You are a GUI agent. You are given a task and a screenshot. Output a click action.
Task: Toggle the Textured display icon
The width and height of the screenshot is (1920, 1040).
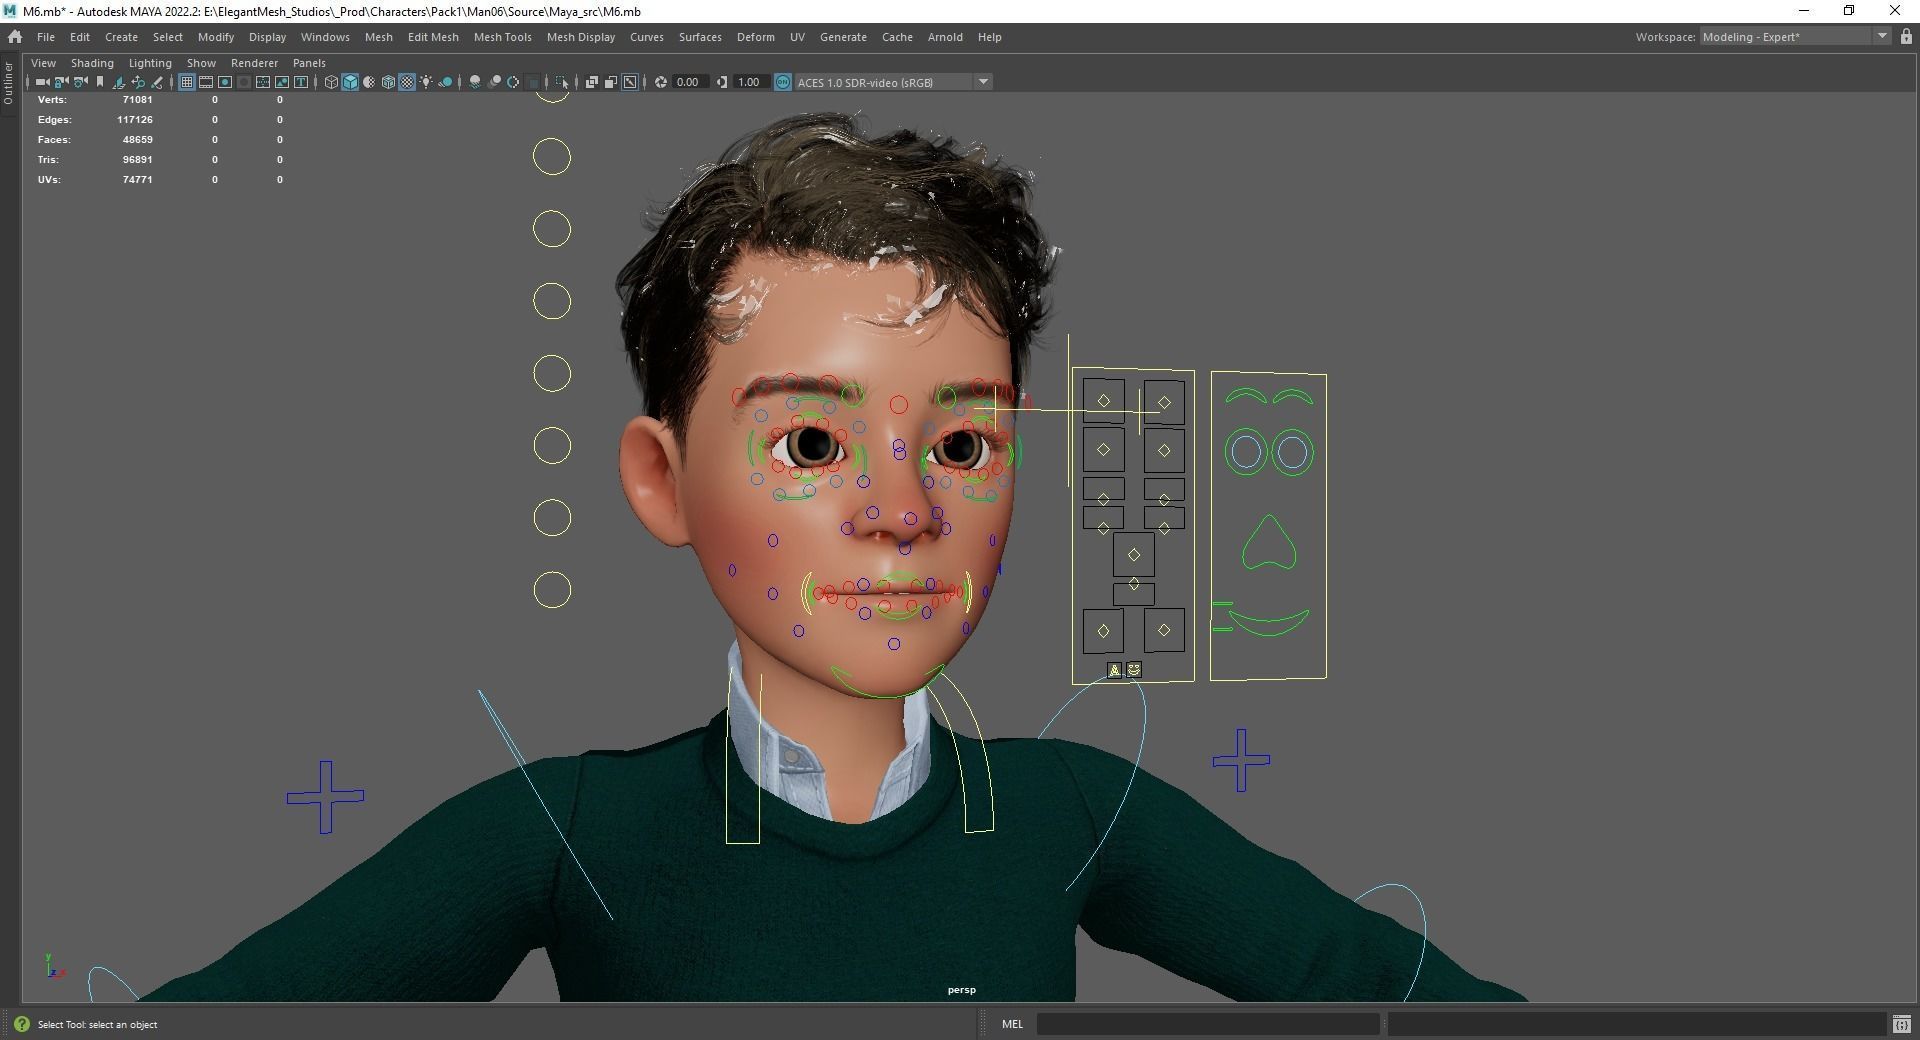coord(407,82)
